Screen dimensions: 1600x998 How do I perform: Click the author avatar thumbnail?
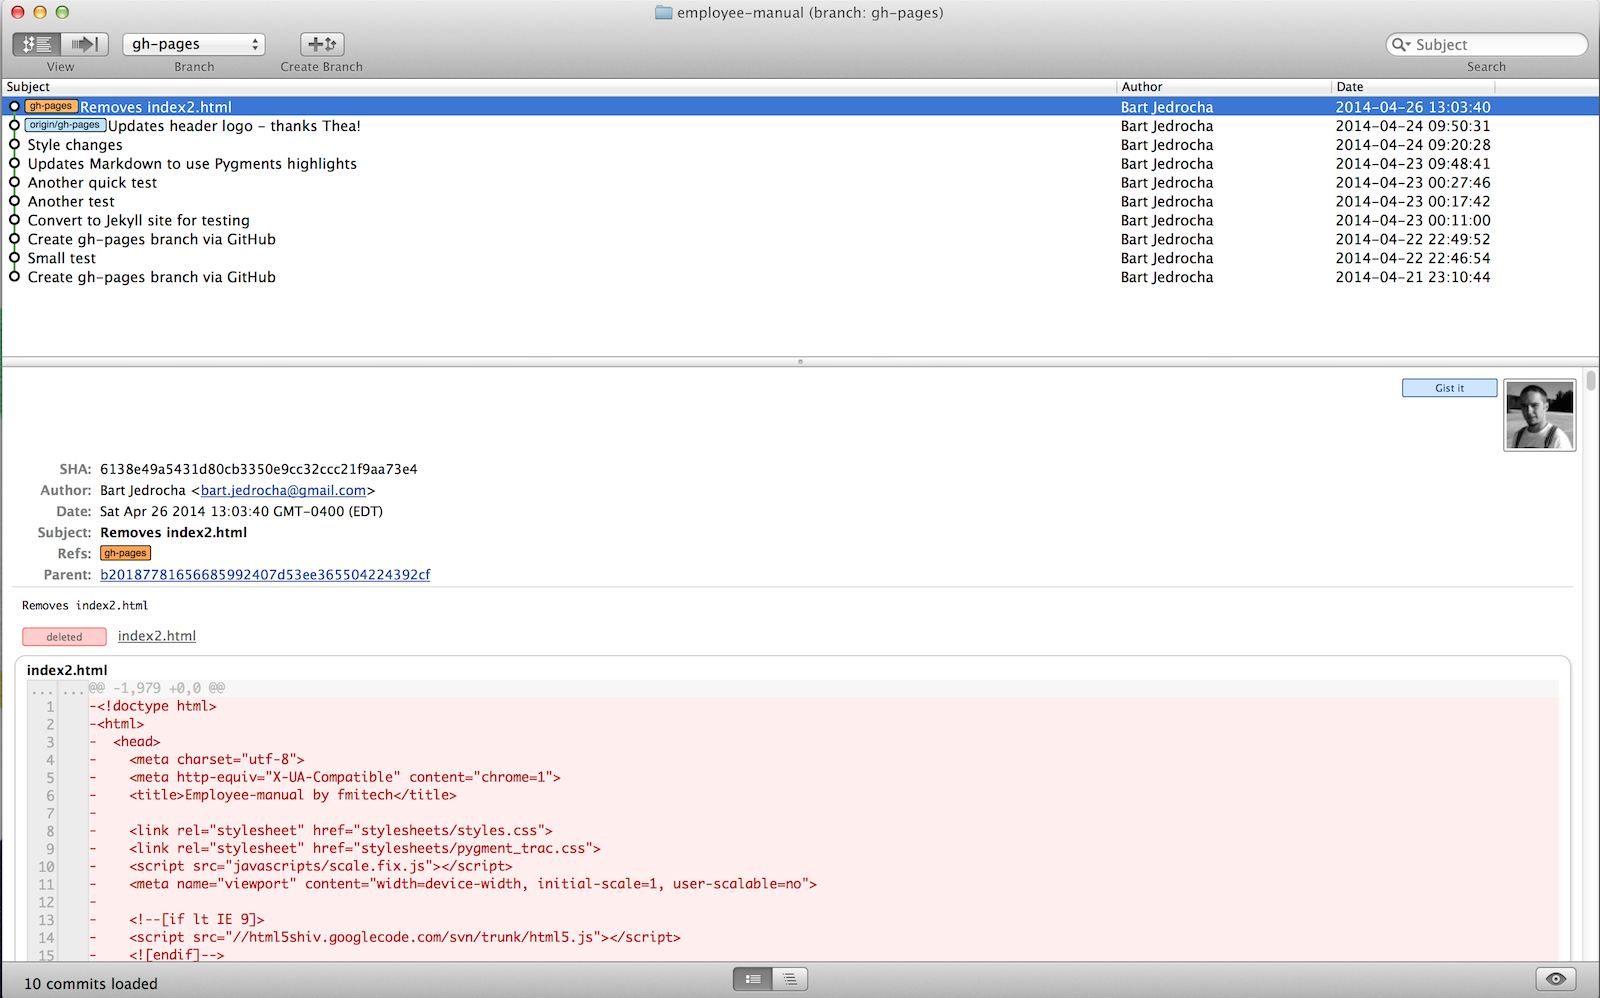[1539, 415]
